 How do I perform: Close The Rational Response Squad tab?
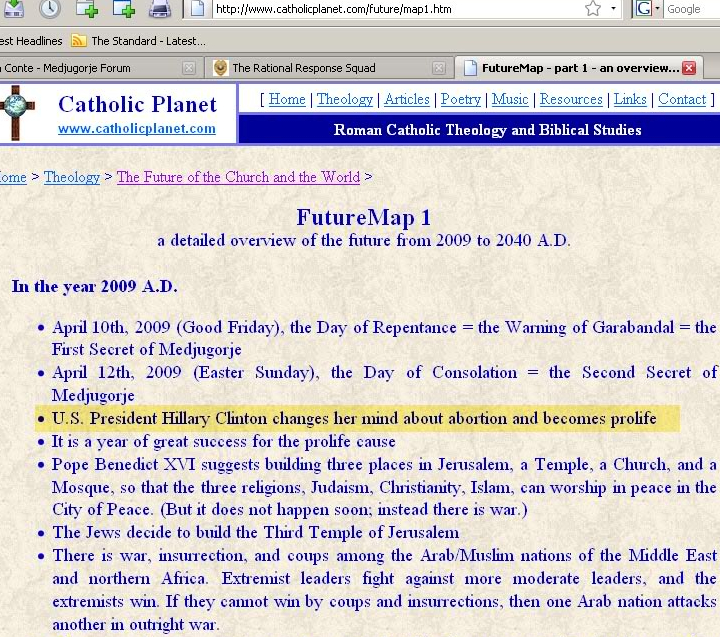(x=439, y=68)
